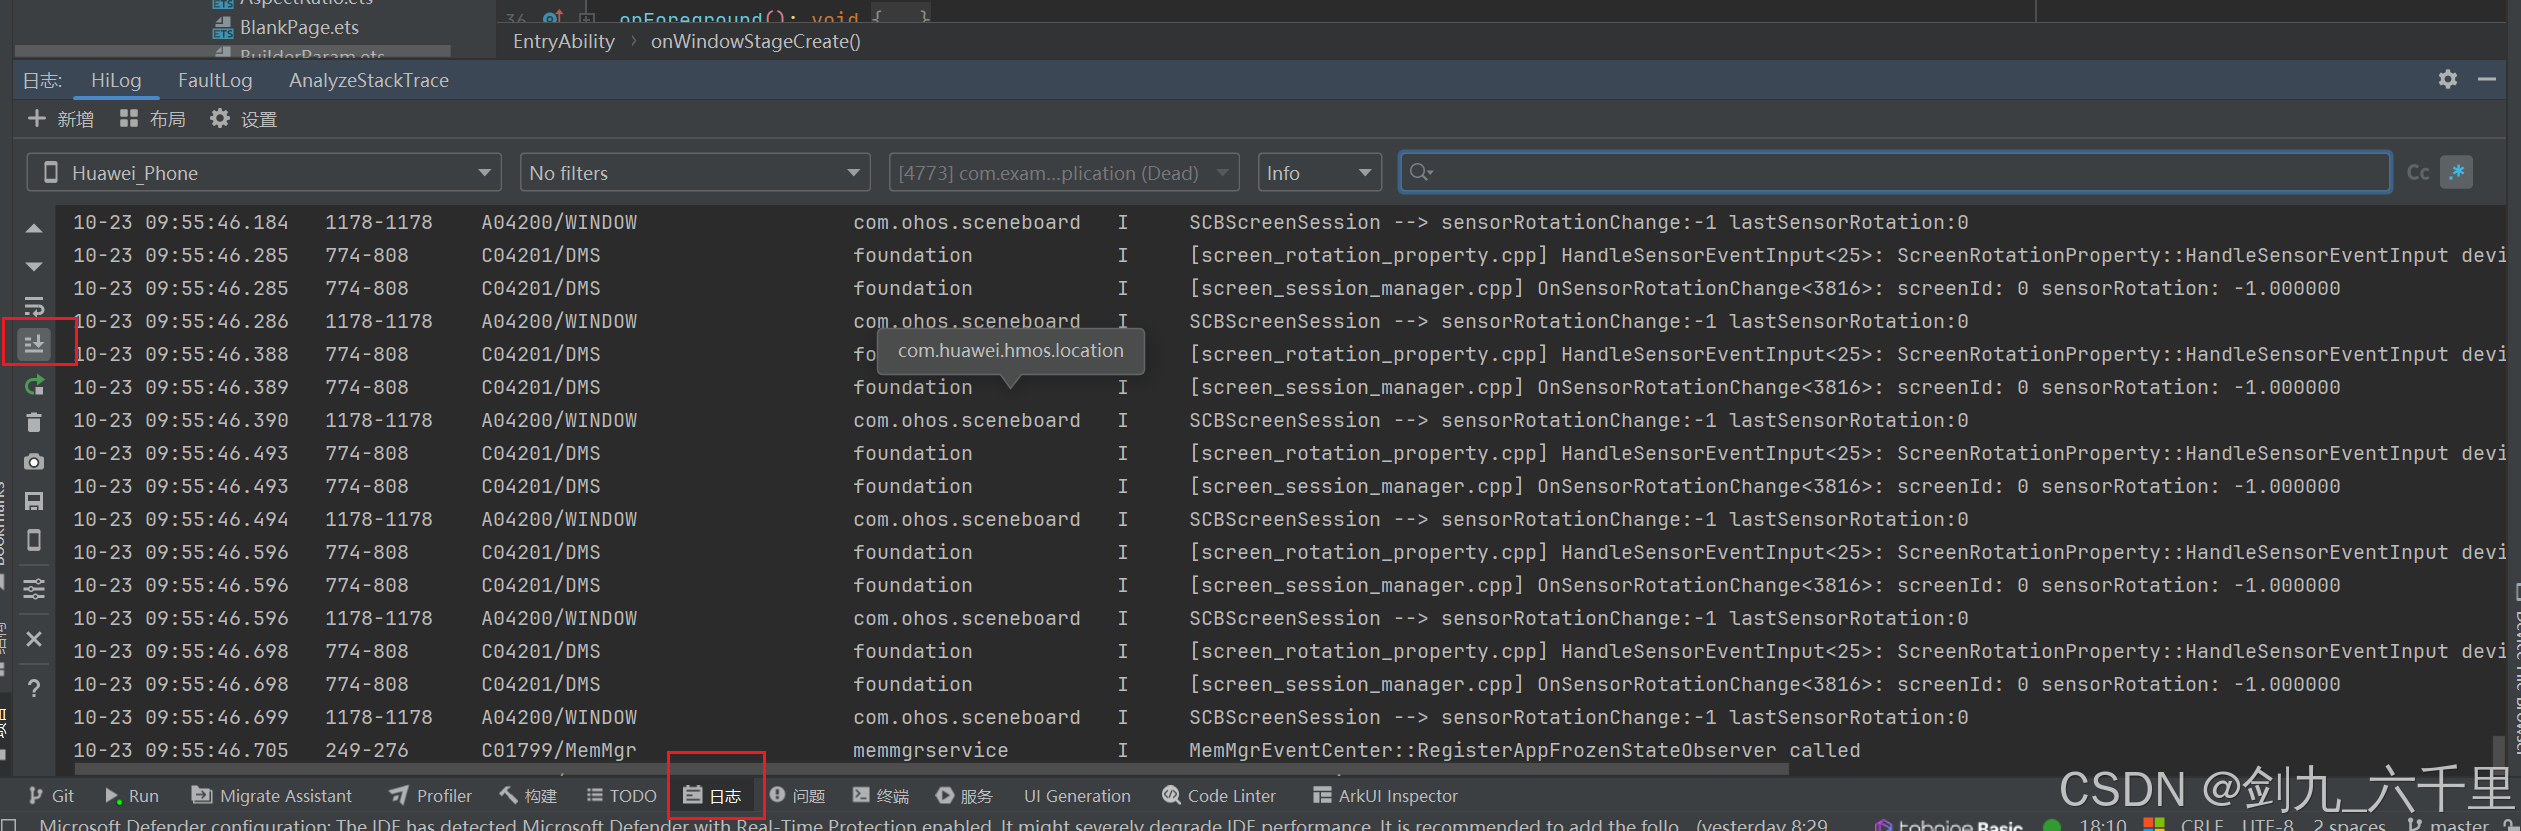Toggle the Cc match case option

[2418, 172]
